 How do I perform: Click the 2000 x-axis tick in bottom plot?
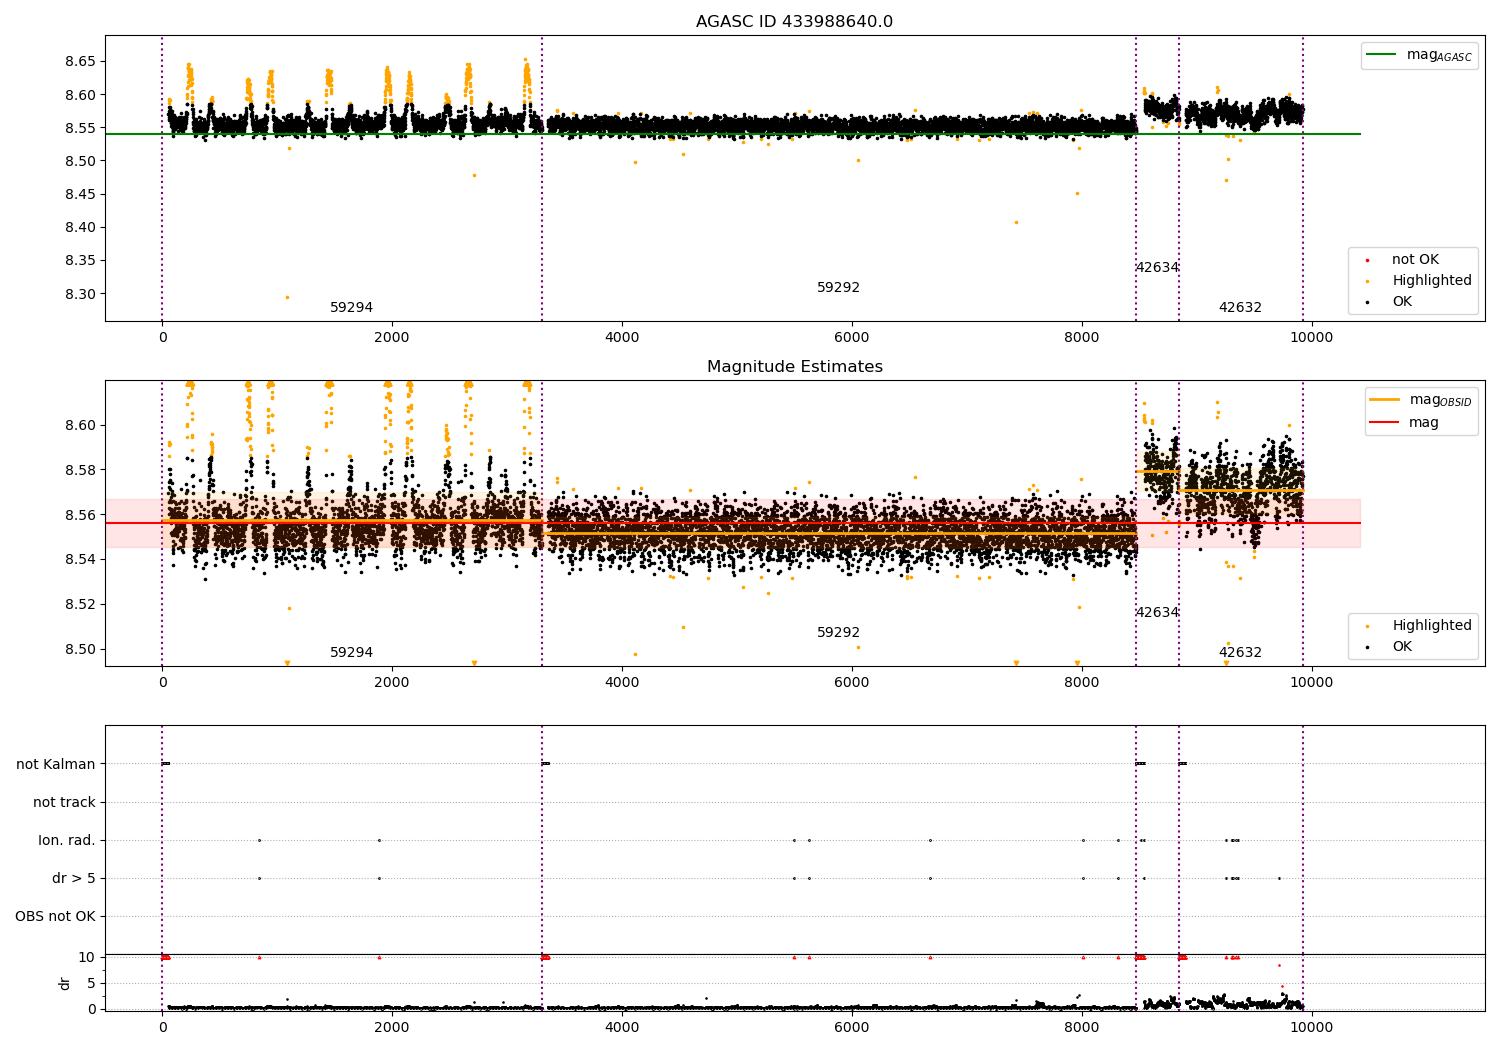(392, 1027)
